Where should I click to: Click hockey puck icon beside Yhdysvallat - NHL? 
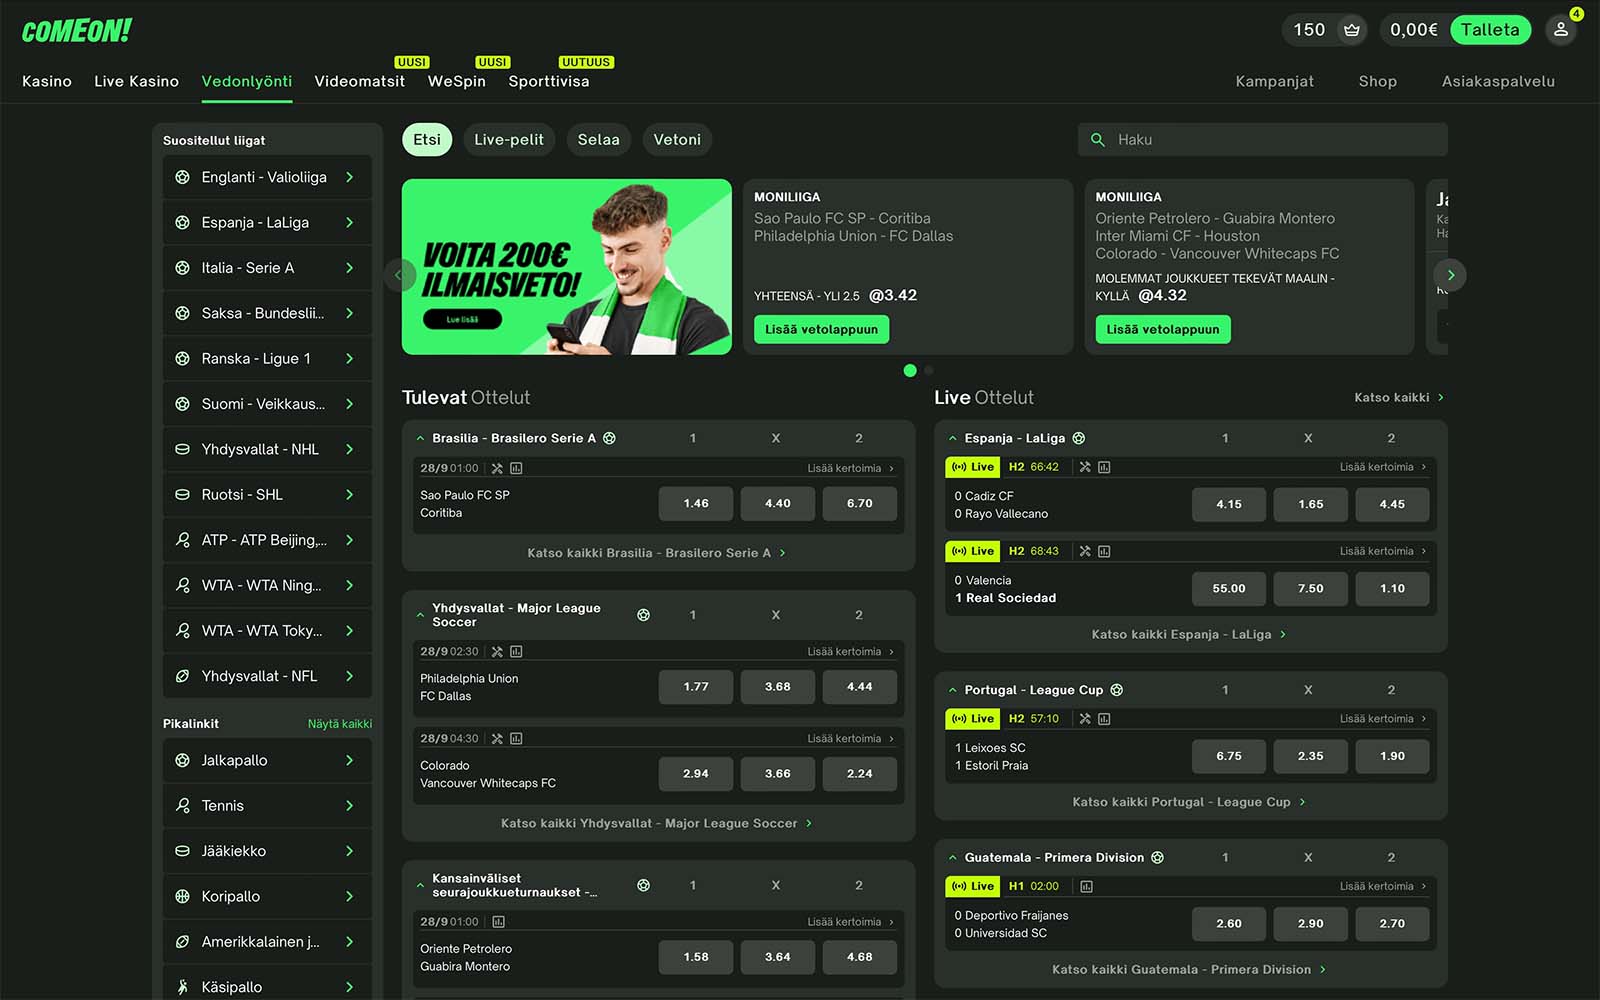point(182,449)
